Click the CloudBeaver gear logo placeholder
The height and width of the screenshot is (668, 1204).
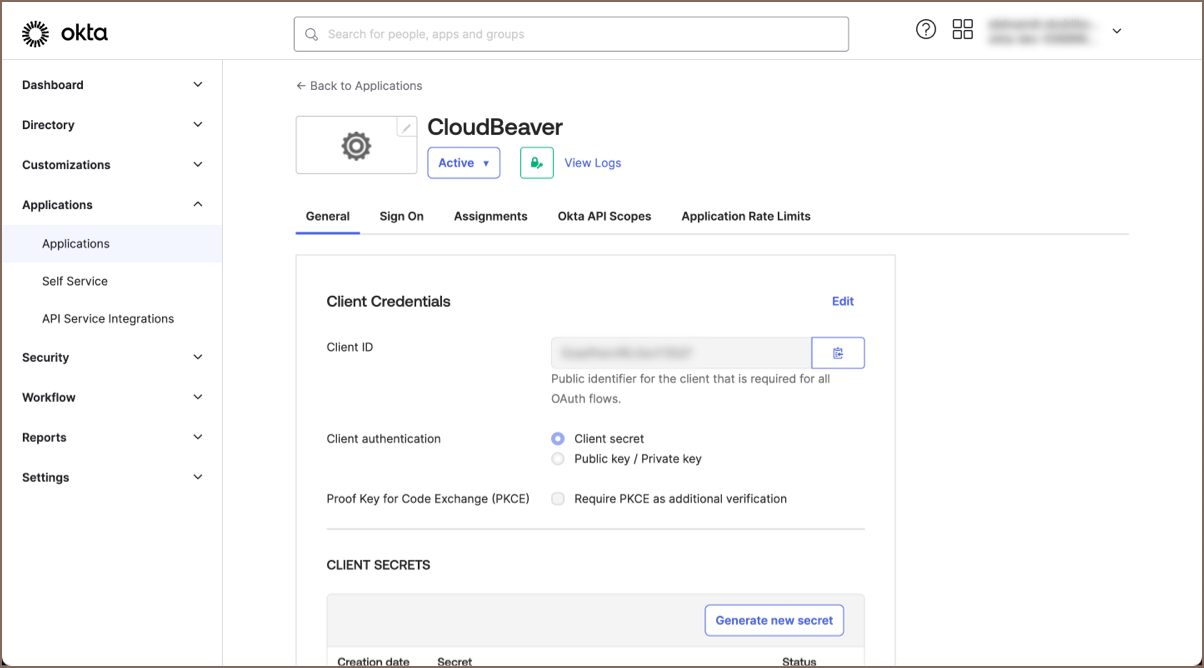pos(356,146)
